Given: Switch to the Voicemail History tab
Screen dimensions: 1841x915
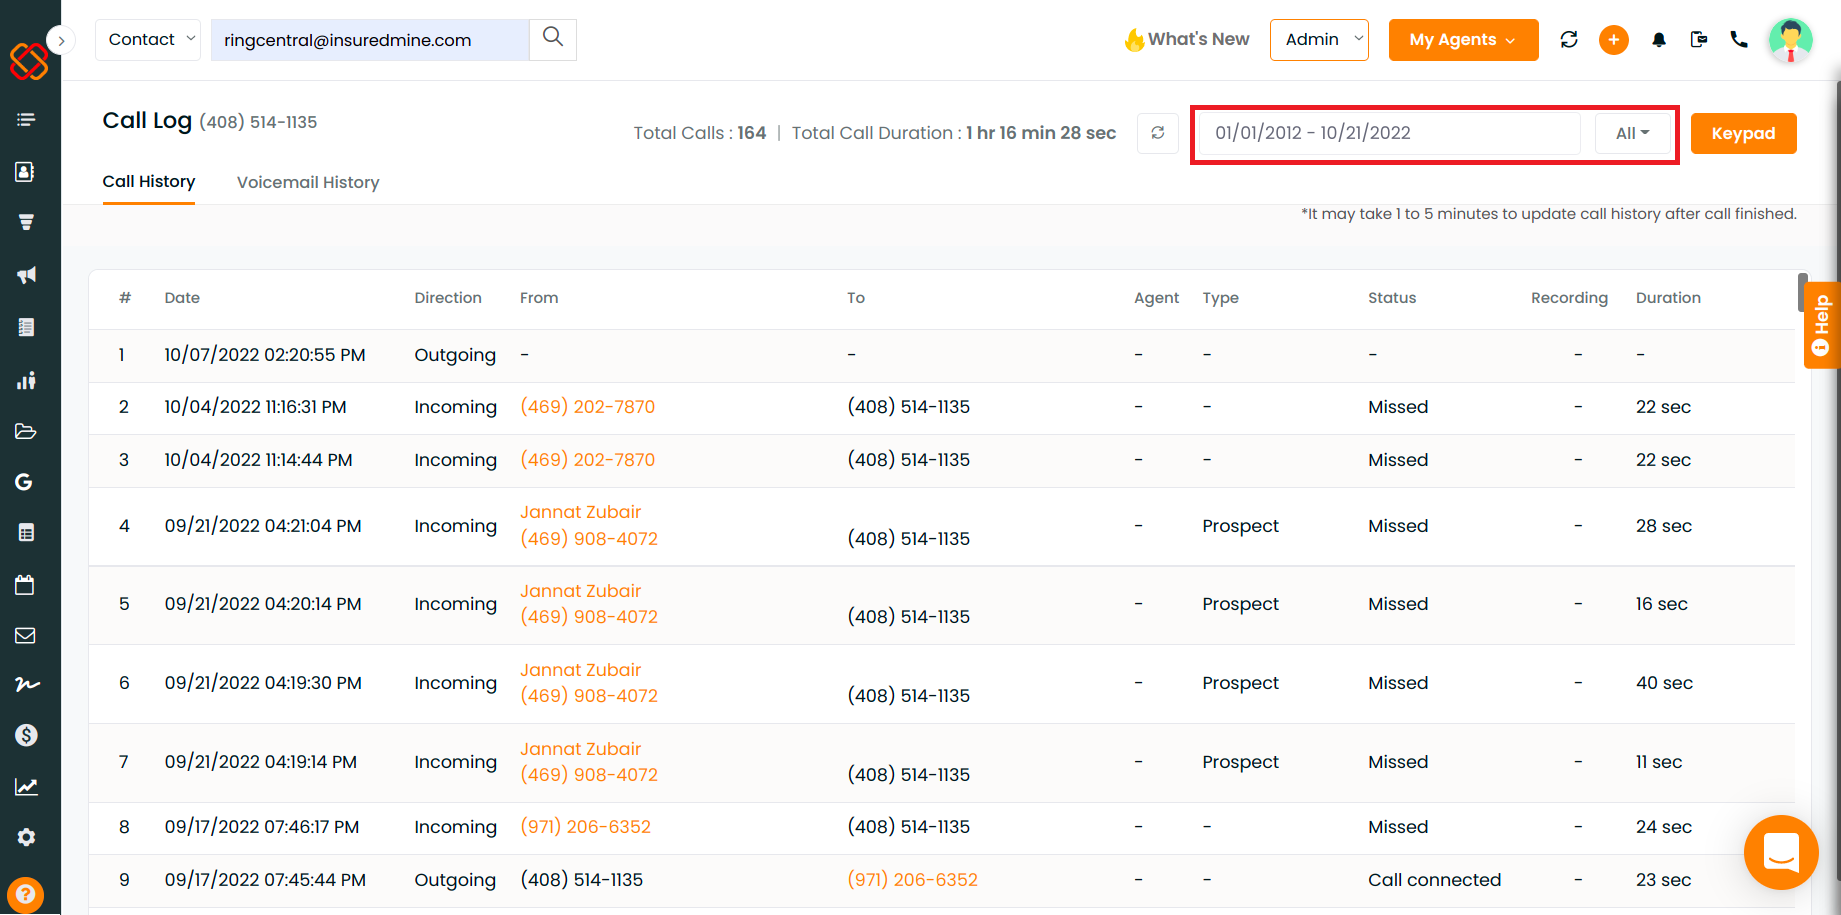Looking at the screenshot, I should (x=308, y=182).
